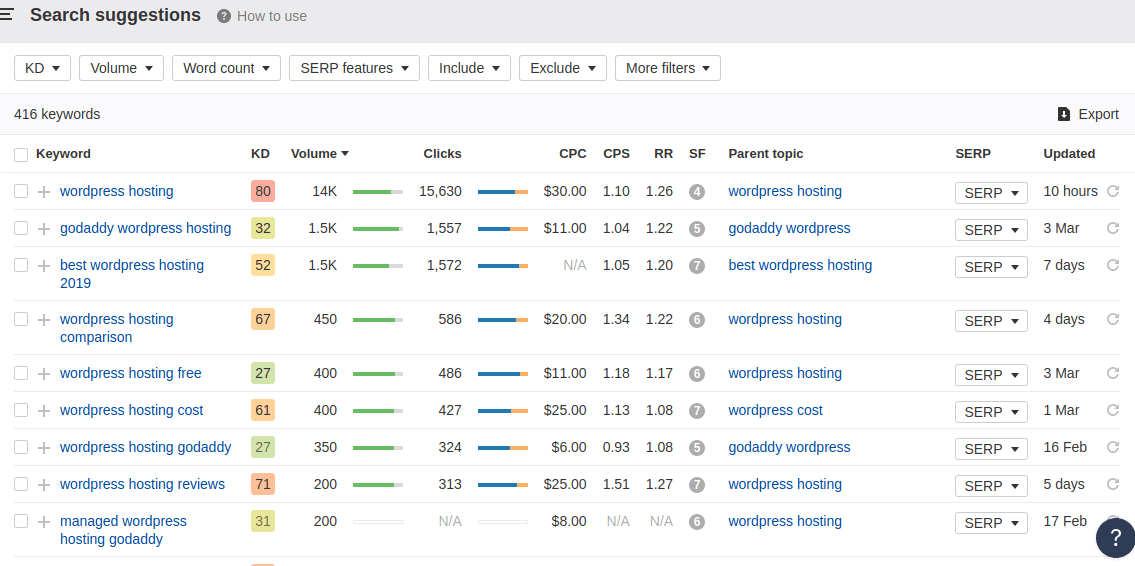The width and height of the screenshot is (1135, 566).
Task: Refresh godaddy wordpress hosting row data
Action: pos(1113,228)
